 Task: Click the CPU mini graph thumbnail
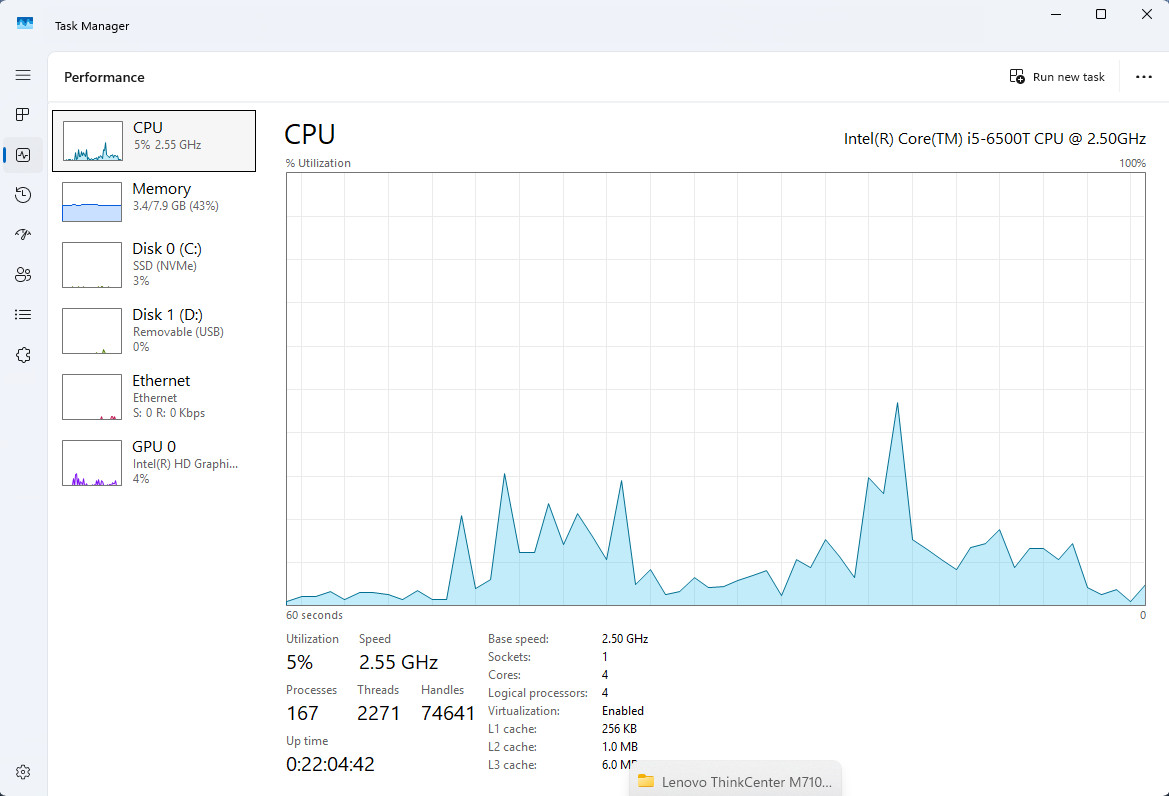click(x=92, y=141)
